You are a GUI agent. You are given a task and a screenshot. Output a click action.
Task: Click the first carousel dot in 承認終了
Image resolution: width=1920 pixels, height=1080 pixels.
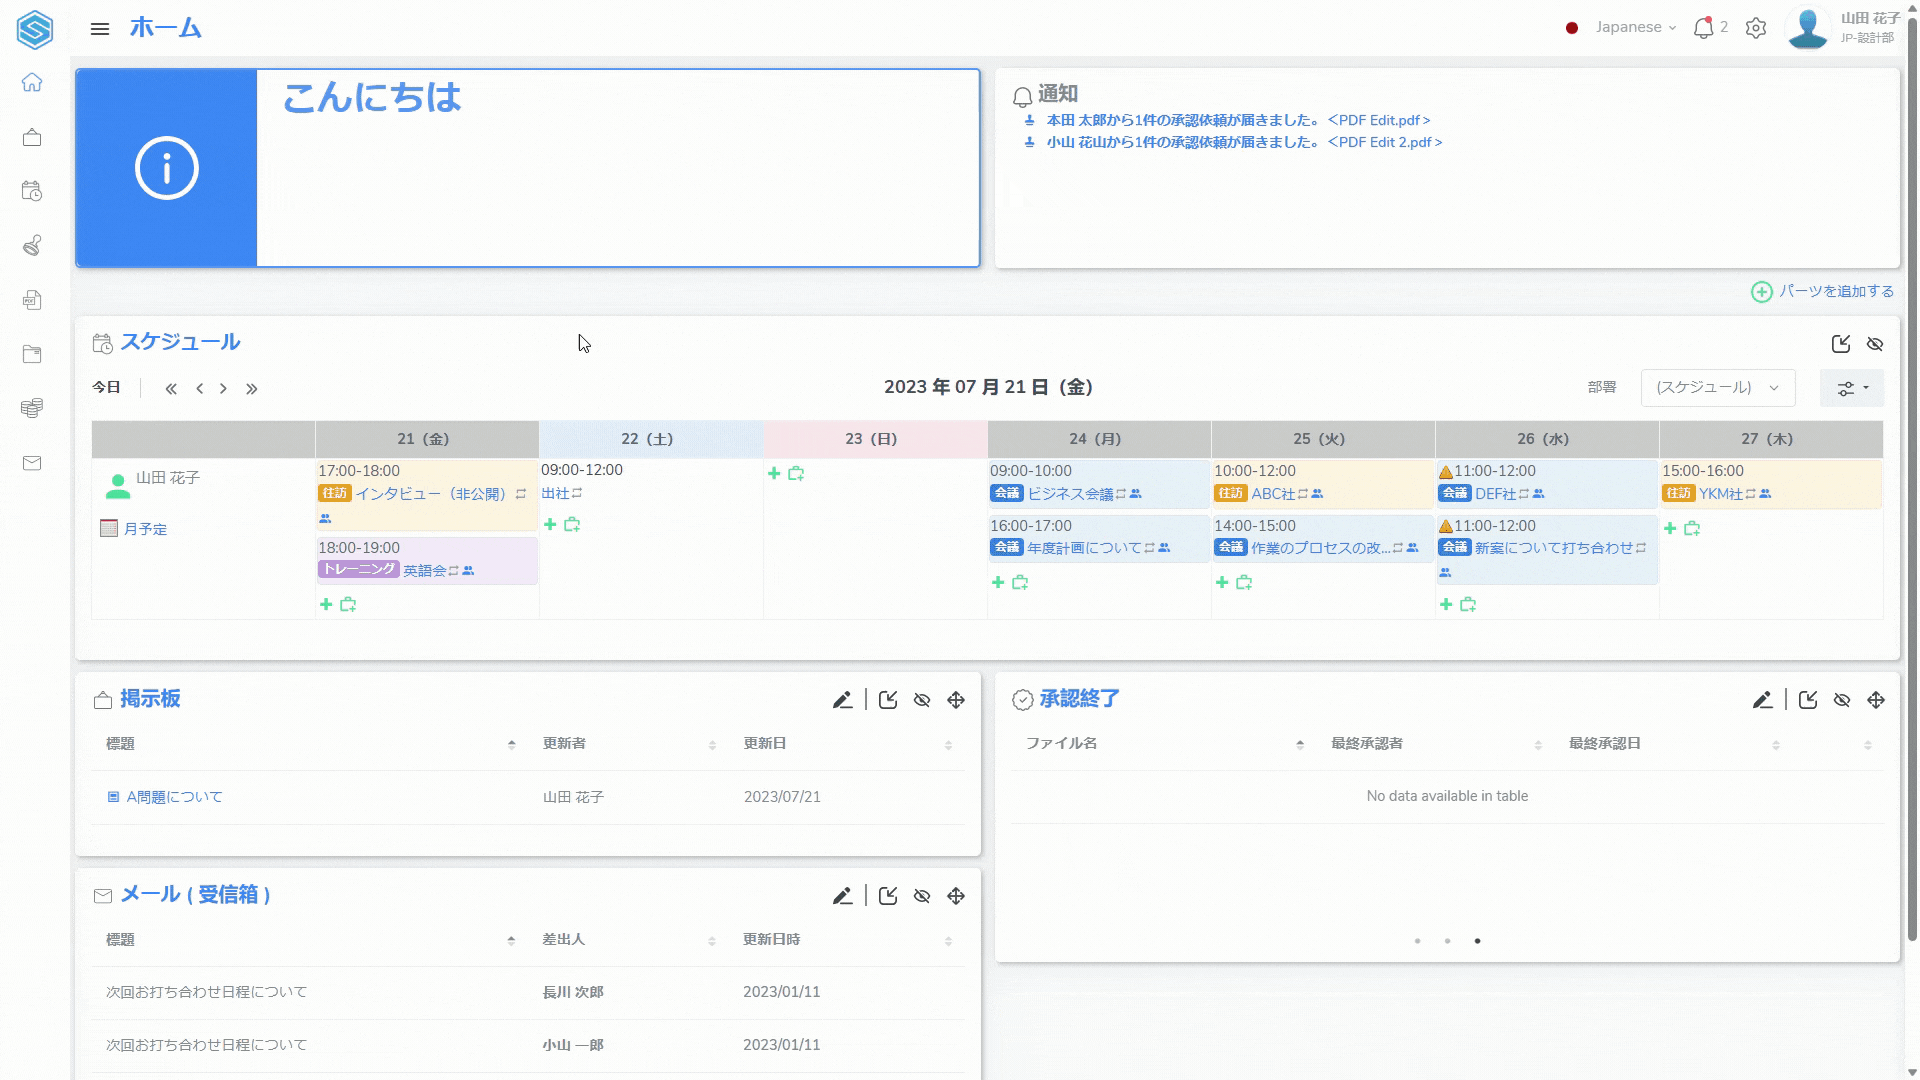tap(1417, 941)
